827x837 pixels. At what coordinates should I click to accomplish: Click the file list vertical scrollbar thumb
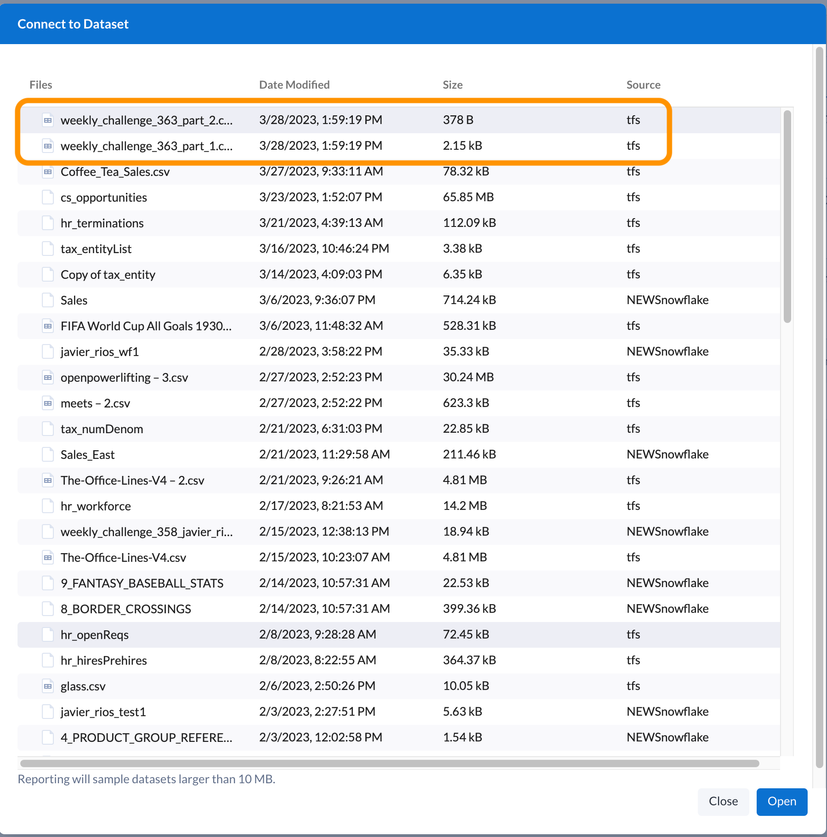coord(787,216)
